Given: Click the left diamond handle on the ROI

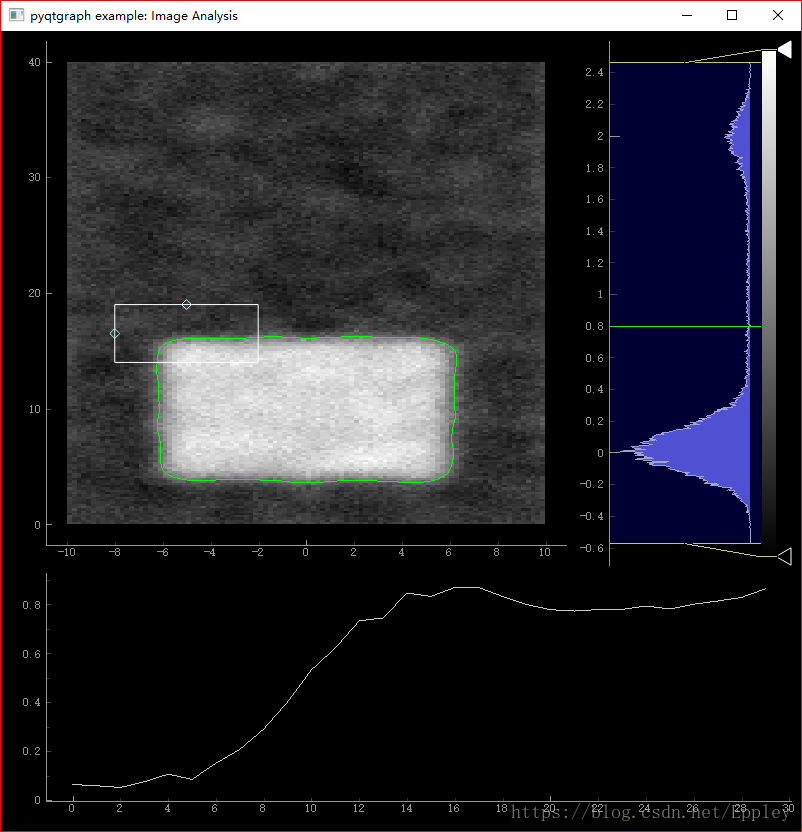Looking at the screenshot, I should (115, 334).
